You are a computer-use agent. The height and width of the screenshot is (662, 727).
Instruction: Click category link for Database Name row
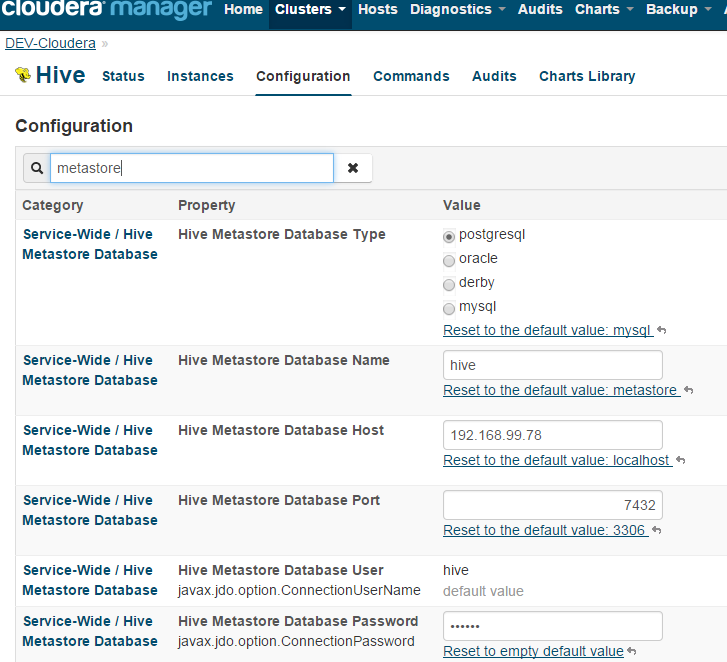[x=90, y=370]
